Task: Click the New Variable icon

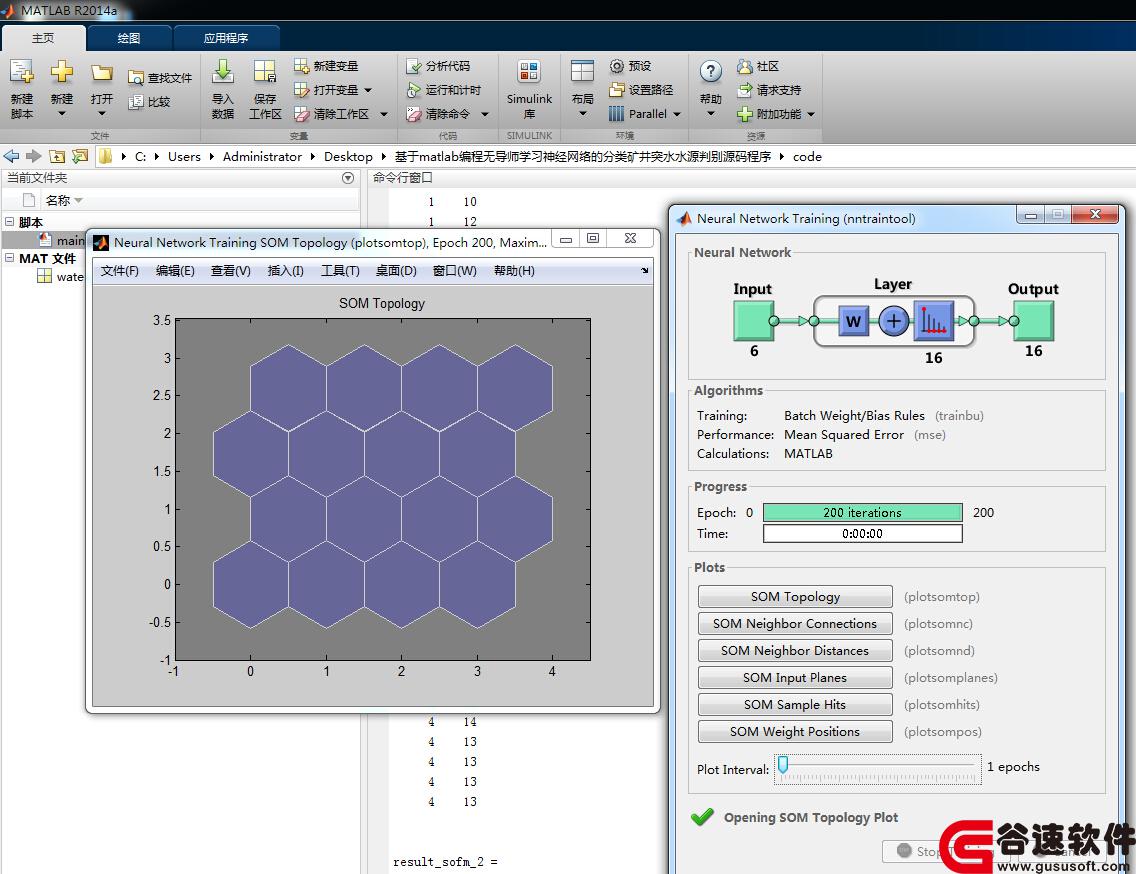Action: point(301,66)
